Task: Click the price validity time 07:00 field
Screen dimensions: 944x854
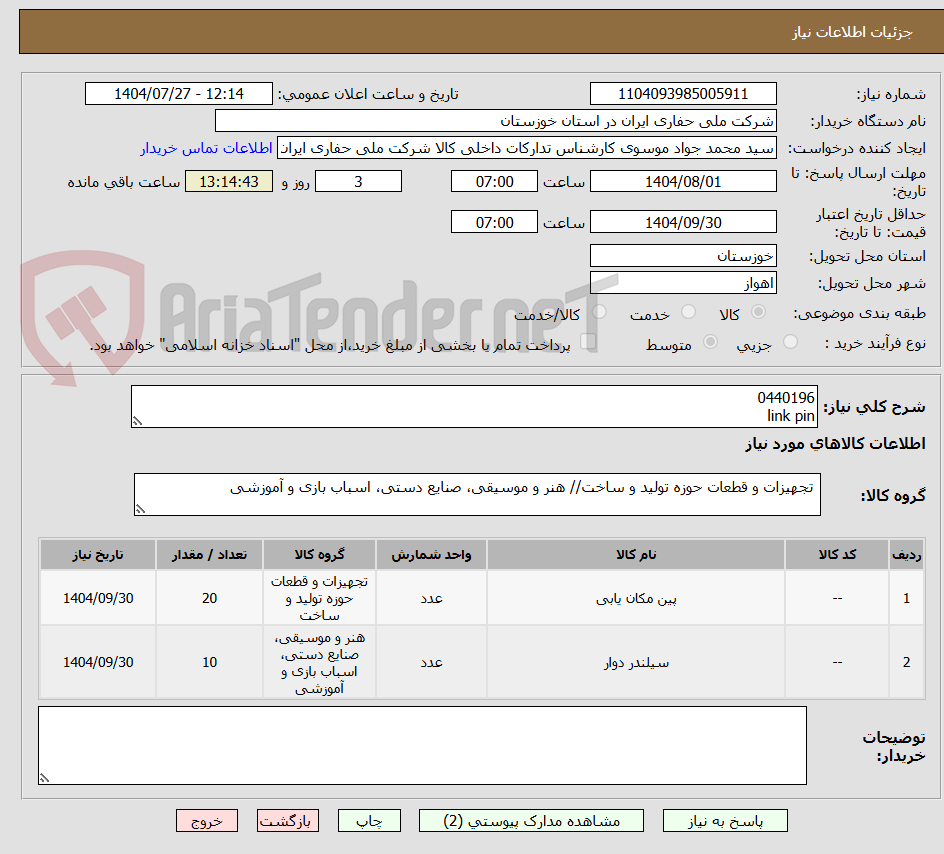Action: [x=494, y=222]
